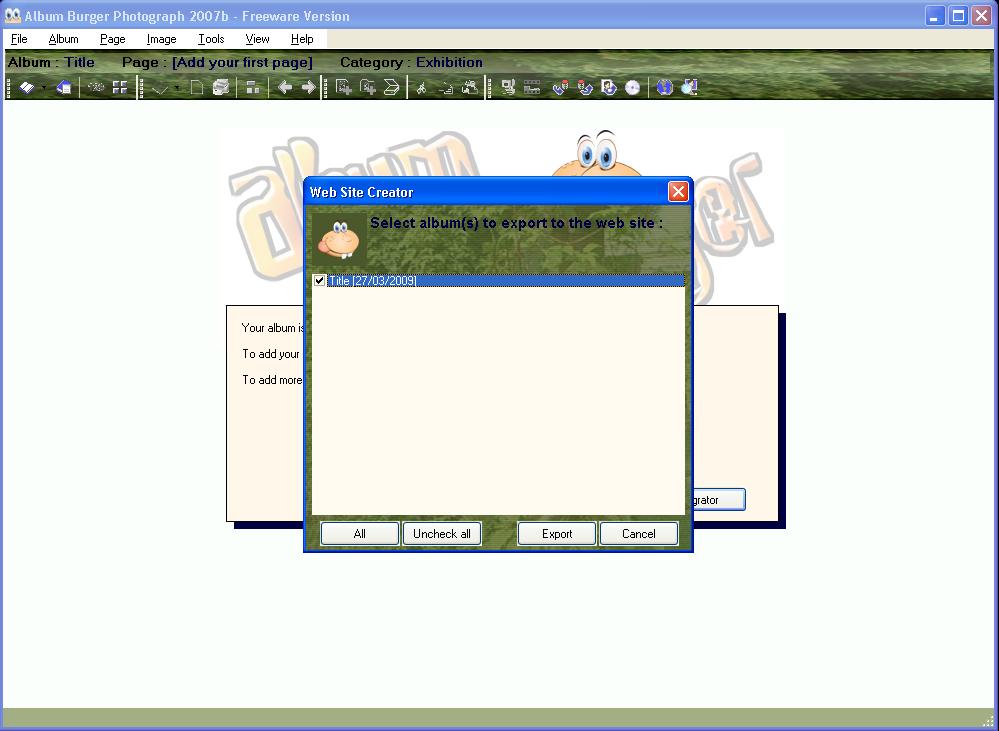Click the eyeglasses toolbar icon
Screen dimensions: 999x731
click(96, 87)
